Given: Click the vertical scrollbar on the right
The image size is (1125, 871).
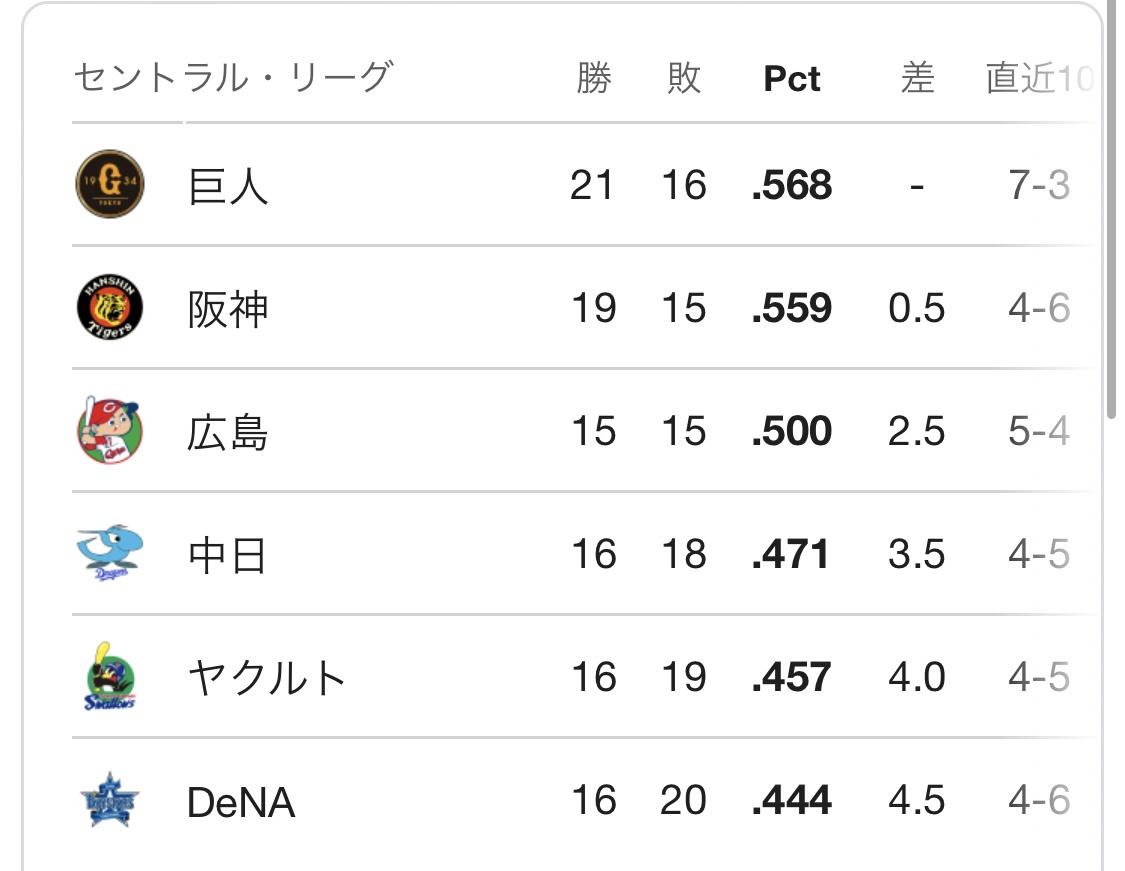Looking at the screenshot, I should [1111, 210].
